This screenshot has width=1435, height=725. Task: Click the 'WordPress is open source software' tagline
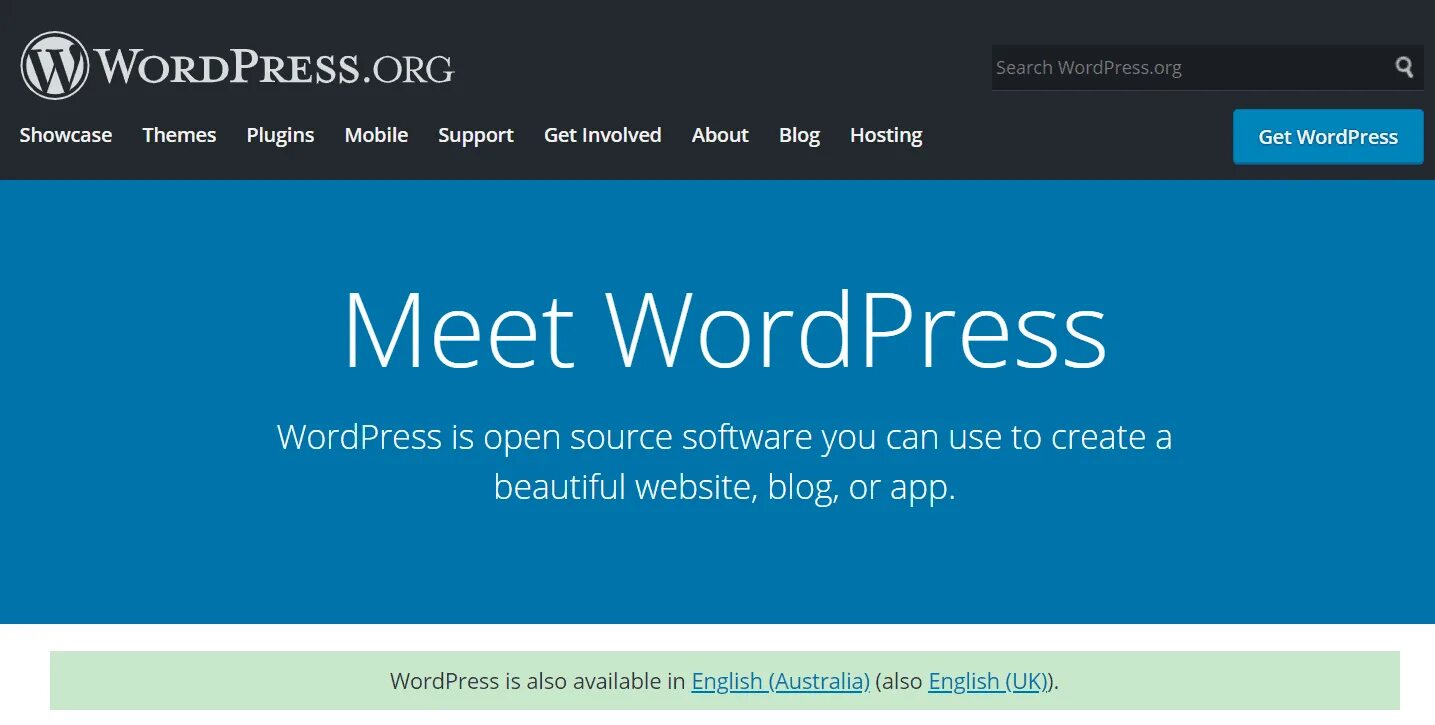point(725,462)
